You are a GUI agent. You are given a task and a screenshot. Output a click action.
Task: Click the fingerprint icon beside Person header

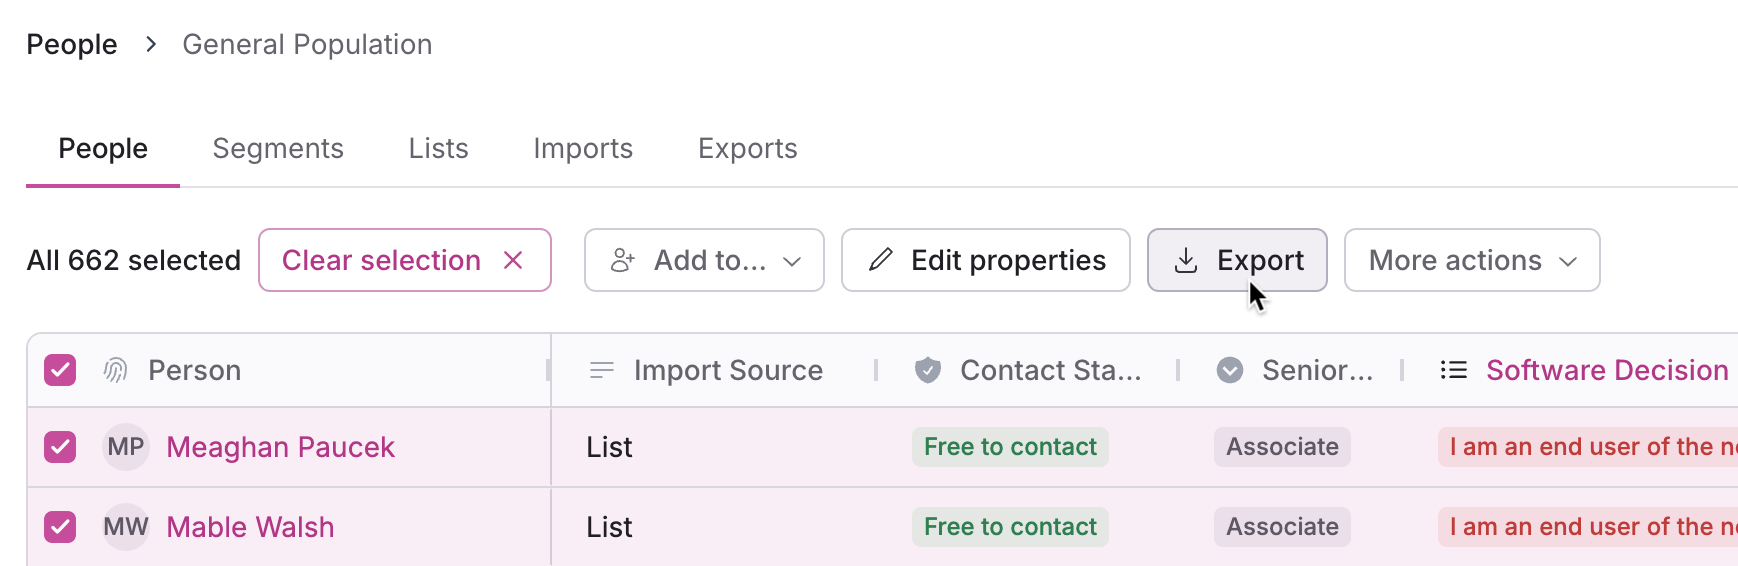pos(116,371)
